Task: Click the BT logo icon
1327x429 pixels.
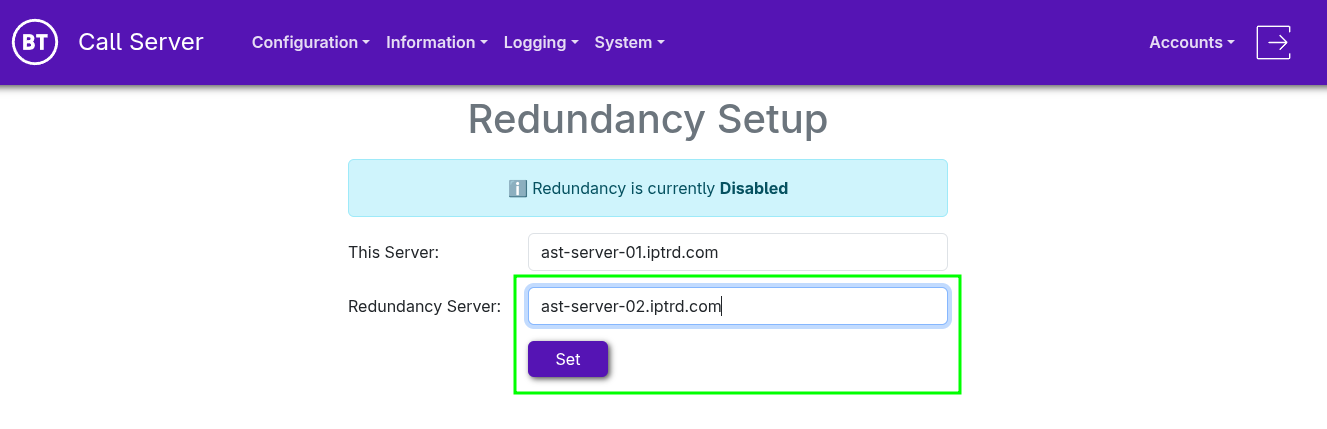Action: [35, 42]
